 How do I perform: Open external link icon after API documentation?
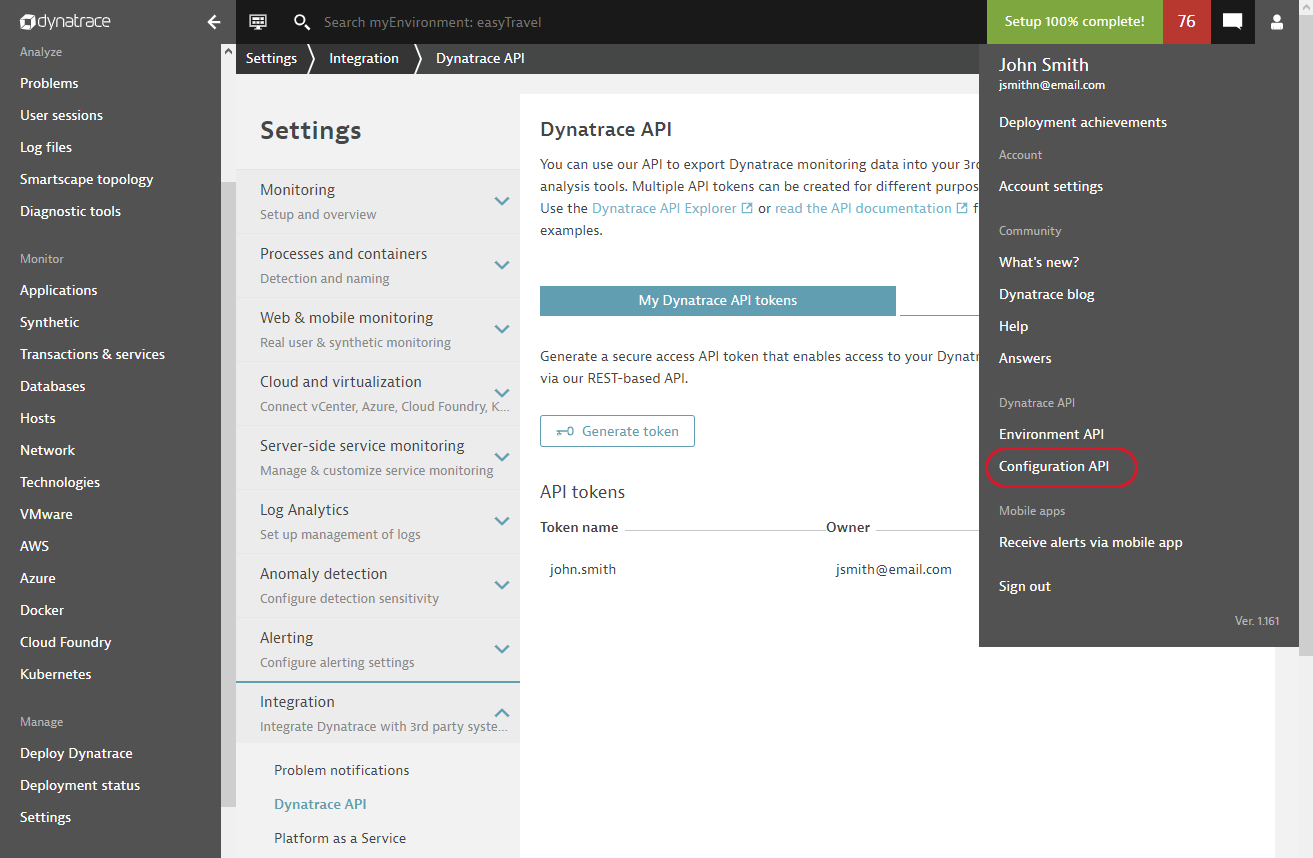coord(962,208)
